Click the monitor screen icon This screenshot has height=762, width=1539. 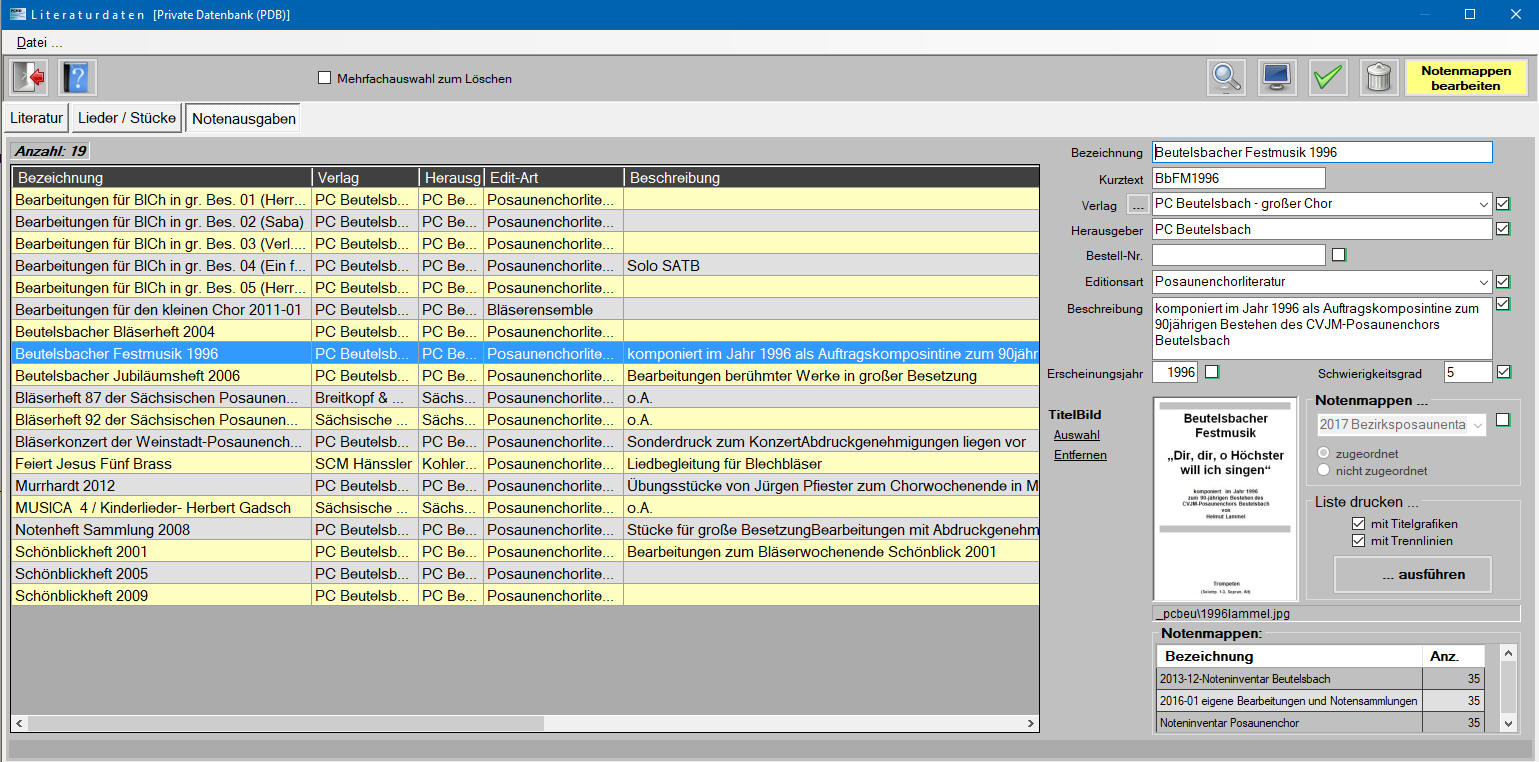[x=1277, y=77]
